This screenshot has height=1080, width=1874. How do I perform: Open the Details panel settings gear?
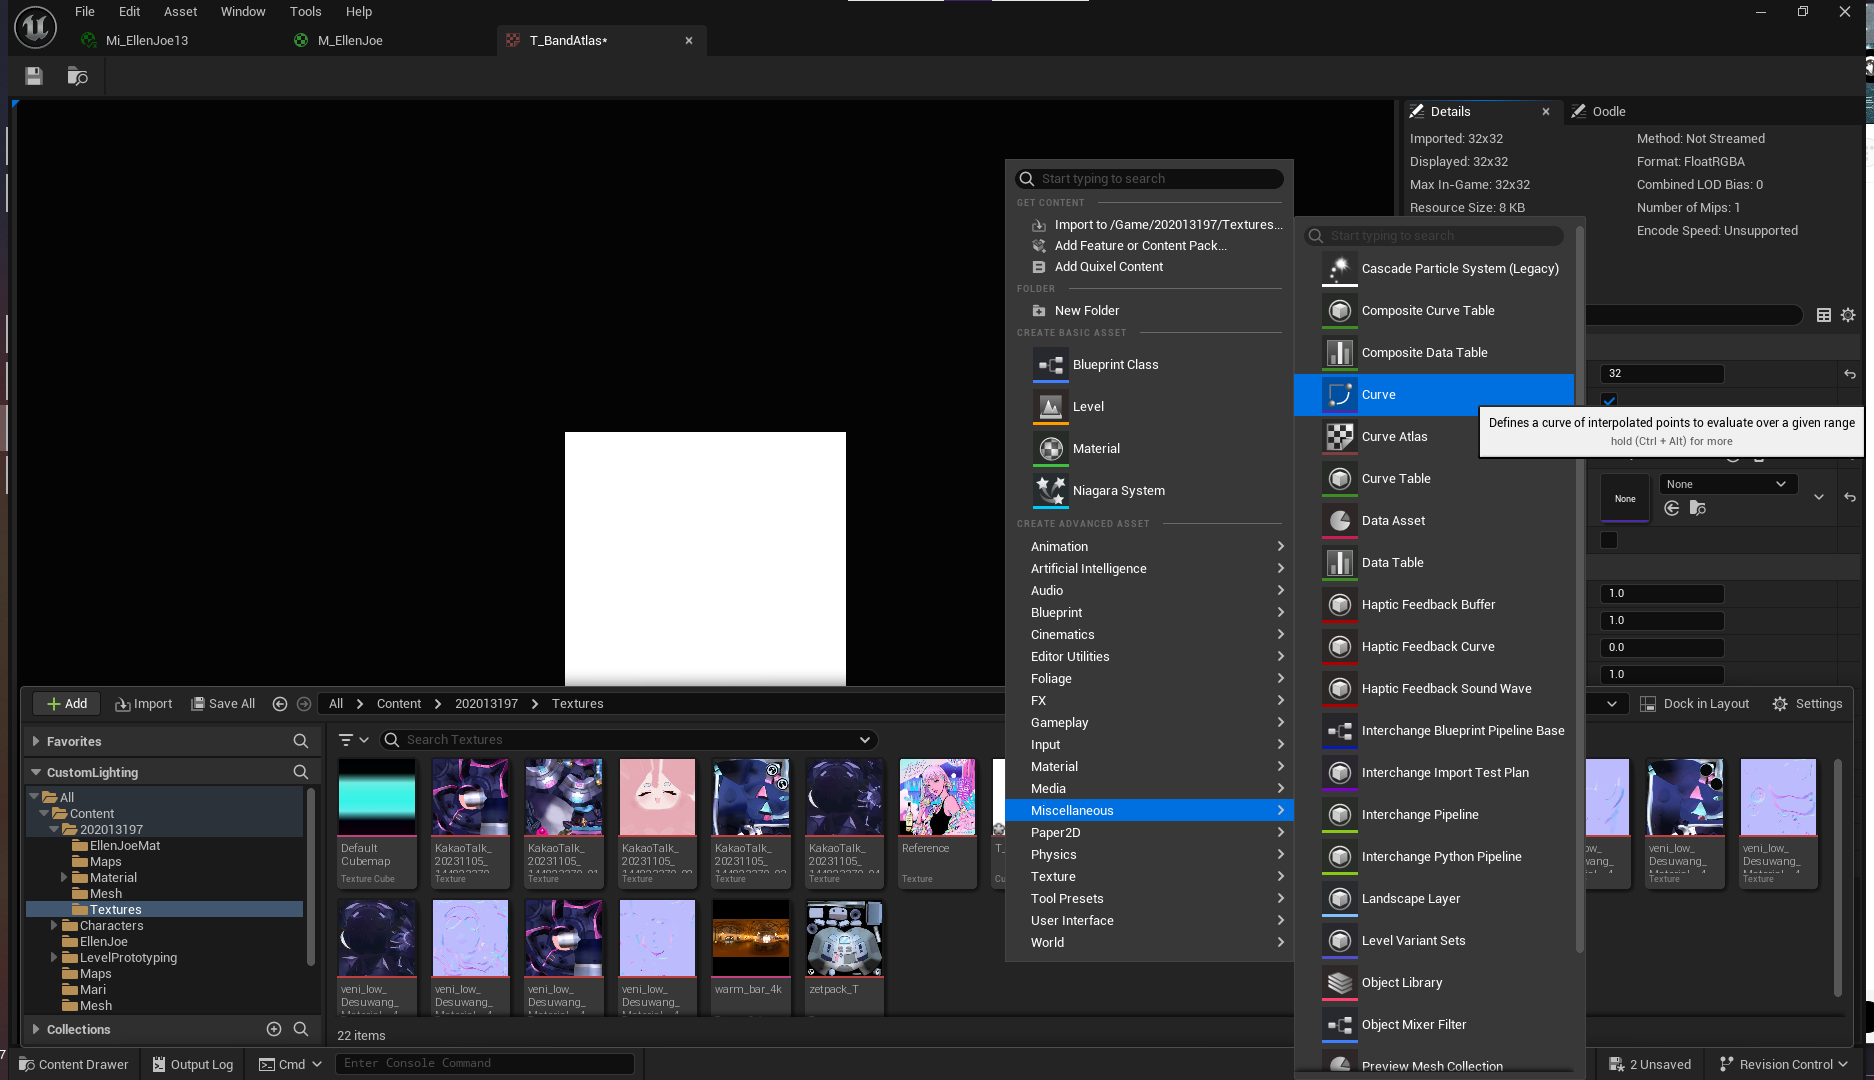point(1848,315)
